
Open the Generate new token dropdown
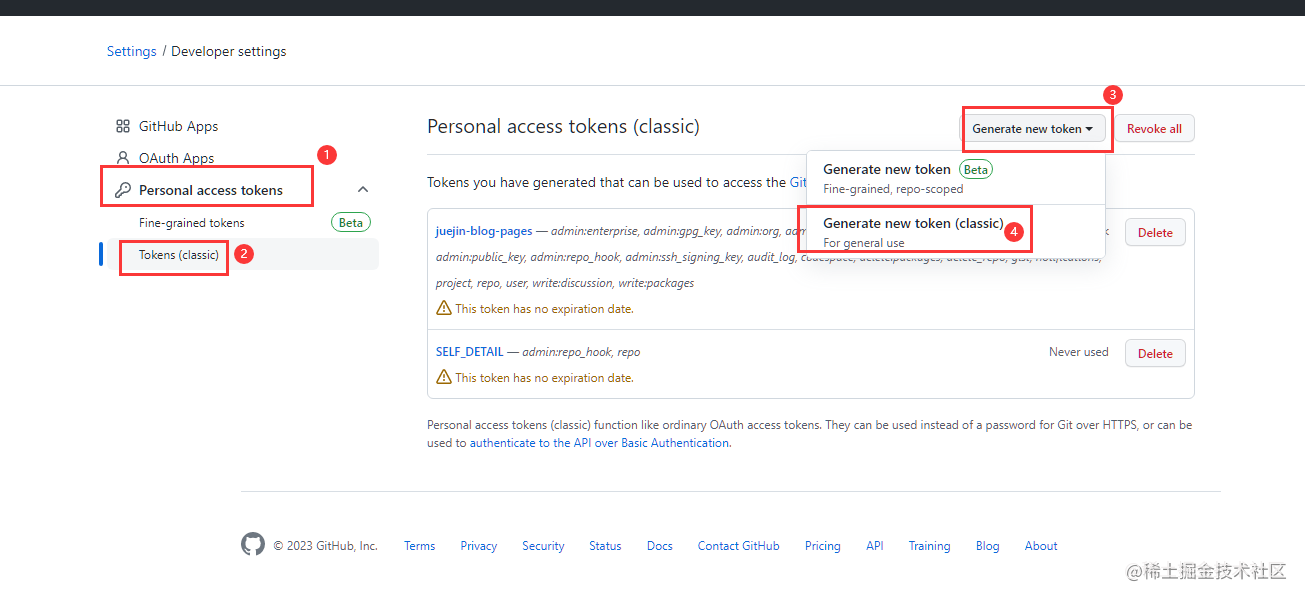pyautogui.click(x=1032, y=129)
